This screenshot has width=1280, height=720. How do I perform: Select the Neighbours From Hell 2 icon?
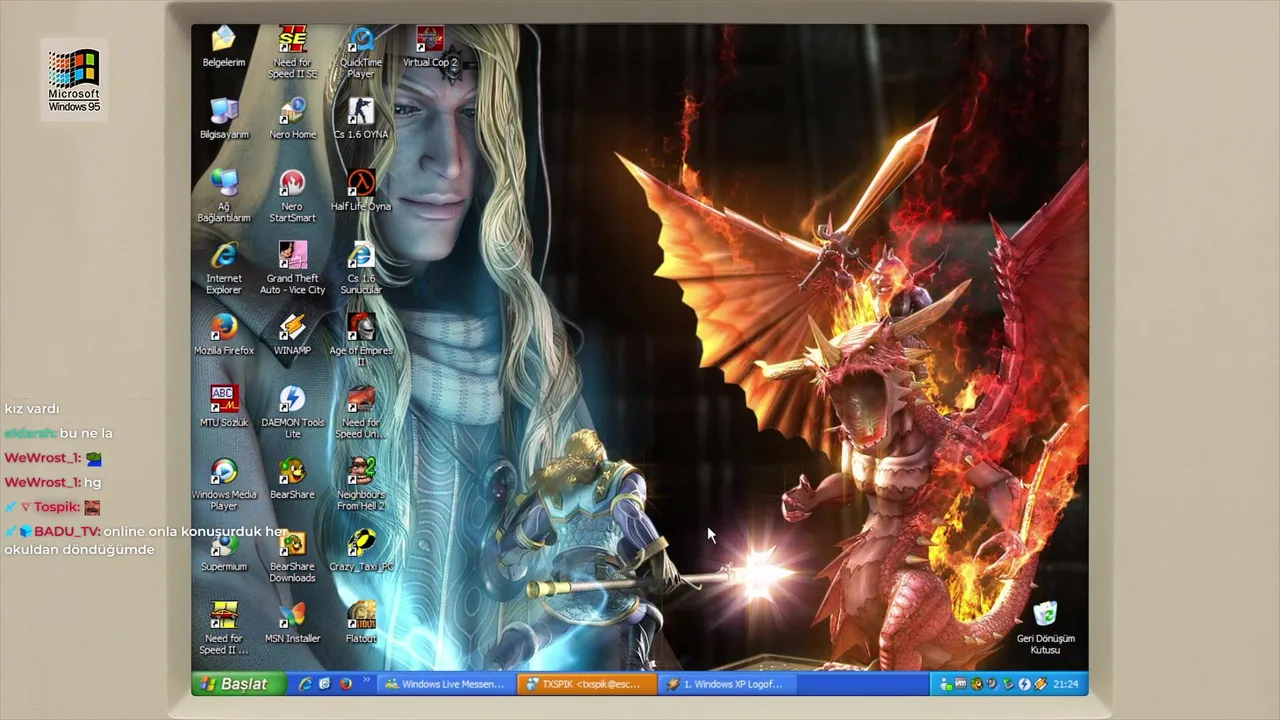361,485
